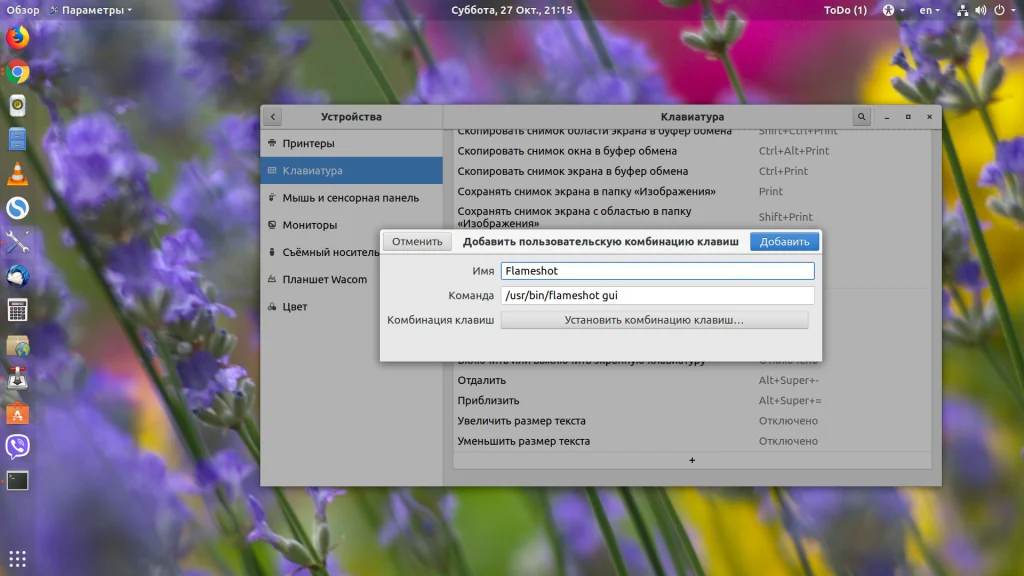Screen dimensions: 1024x576
Task: Show all applications grid
Action: [17, 558]
